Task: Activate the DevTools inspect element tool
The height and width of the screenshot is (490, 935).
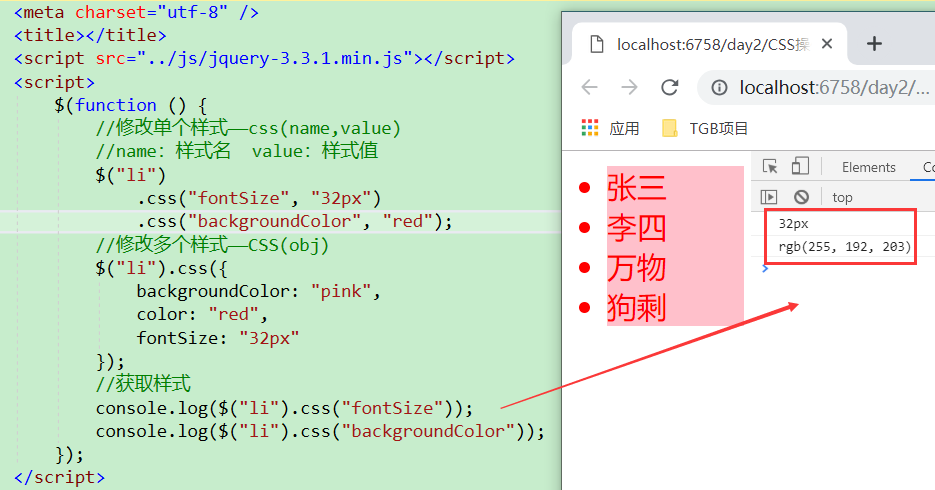Action: point(770,166)
